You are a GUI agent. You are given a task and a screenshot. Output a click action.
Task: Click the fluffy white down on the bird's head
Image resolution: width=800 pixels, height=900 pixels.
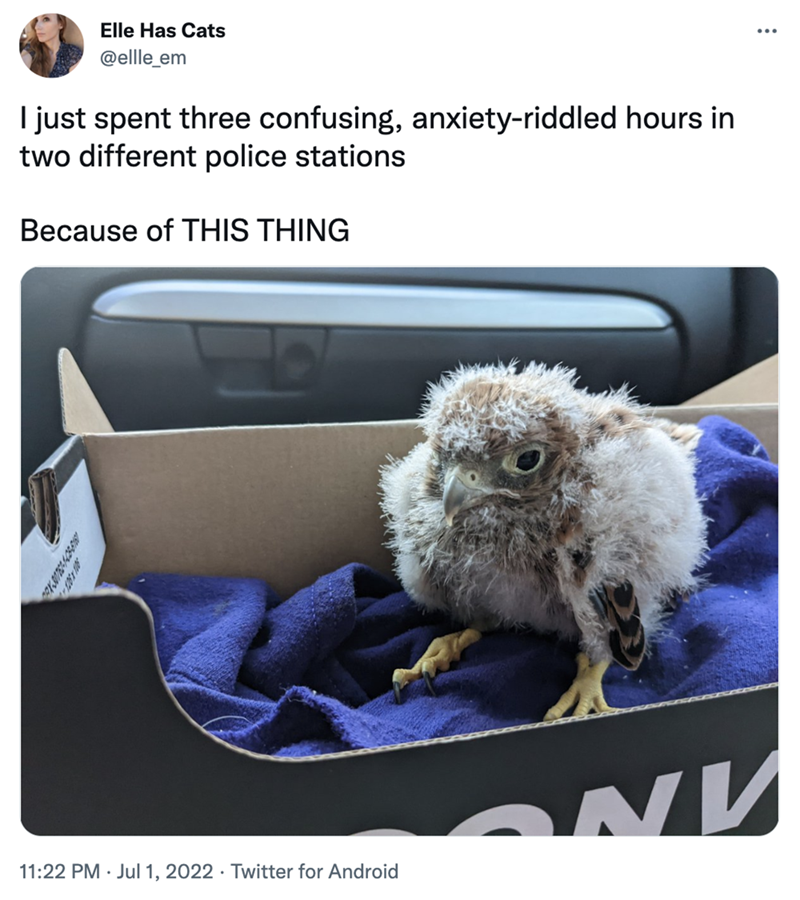(499, 396)
